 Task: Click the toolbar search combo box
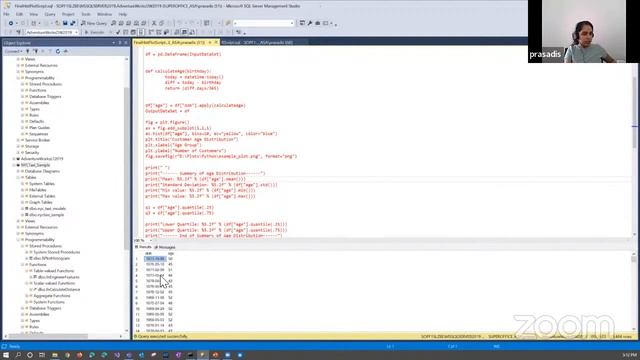coord(263,23)
